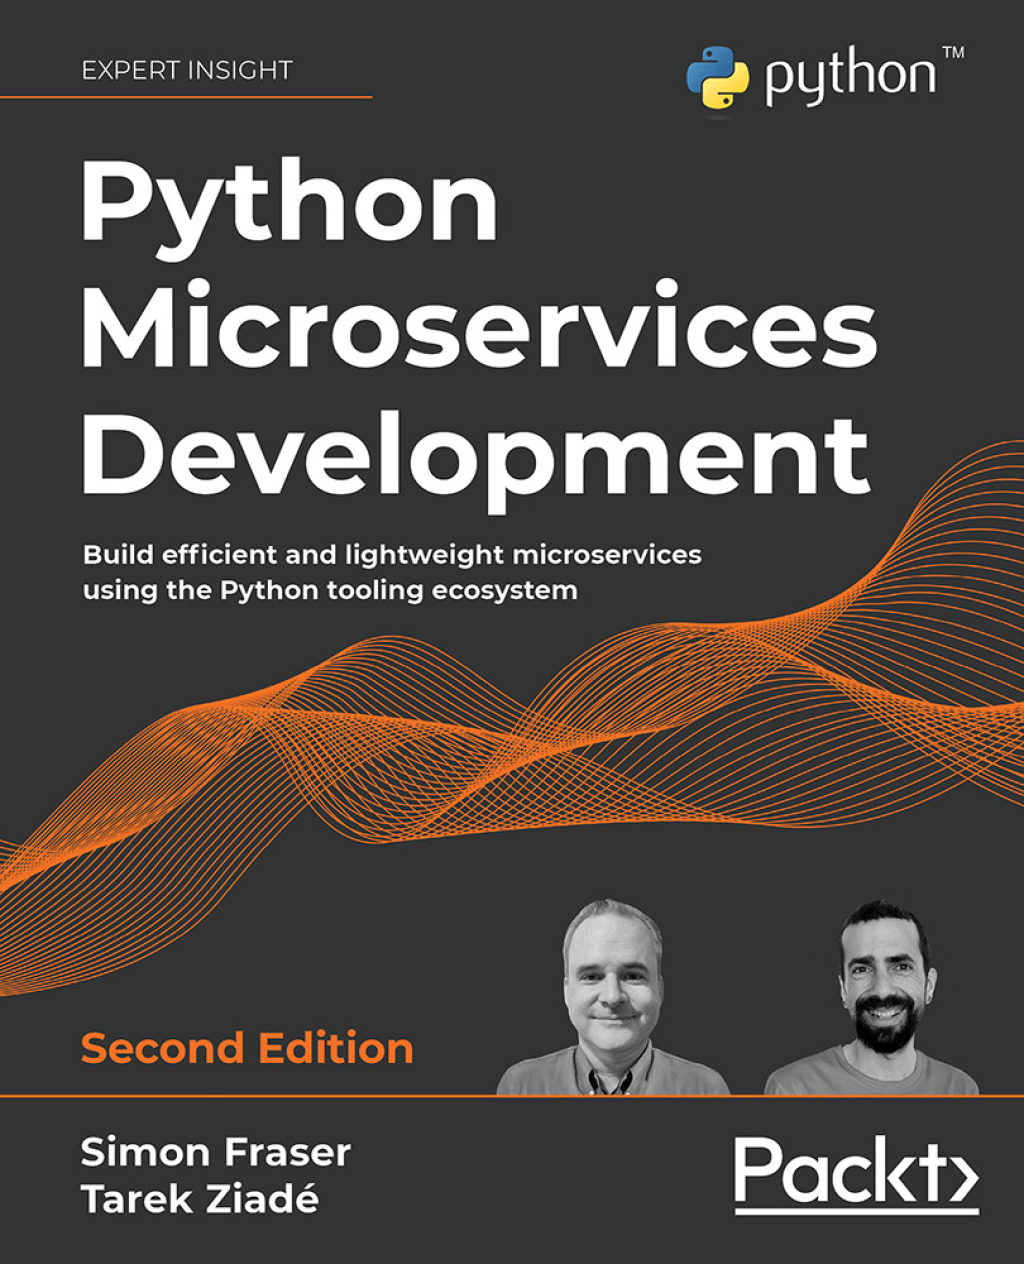The width and height of the screenshot is (1024, 1264).
Task: Click the Packt arrow symbol after the logo text
Action: (963, 1178)
